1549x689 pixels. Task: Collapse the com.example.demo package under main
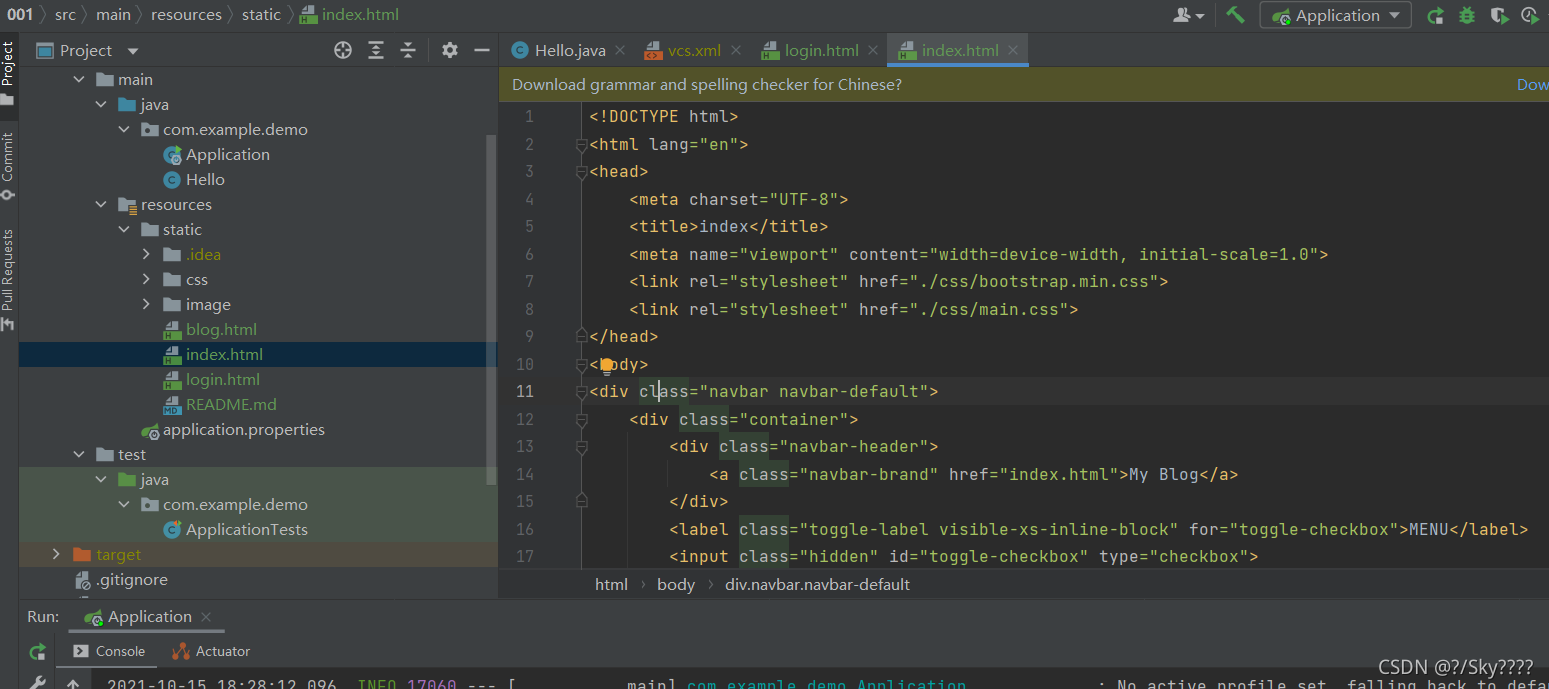pos(124,130)
